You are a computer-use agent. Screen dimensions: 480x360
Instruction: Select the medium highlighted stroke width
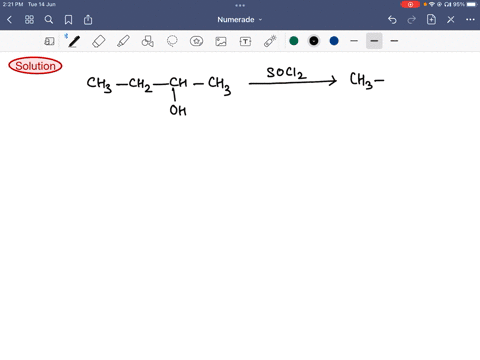[374, 41]
